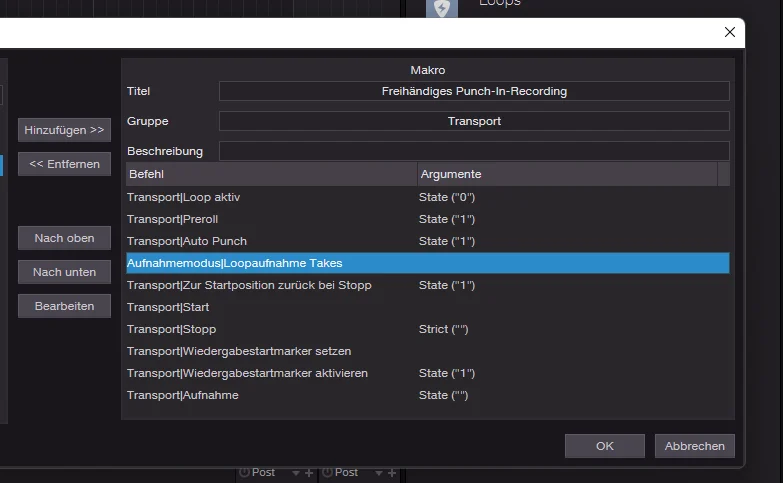Image resolution: width=783 pixels, height=483 pixels.
Task: Click State ("") argument of Aufnahme
Action: point(443,395)
